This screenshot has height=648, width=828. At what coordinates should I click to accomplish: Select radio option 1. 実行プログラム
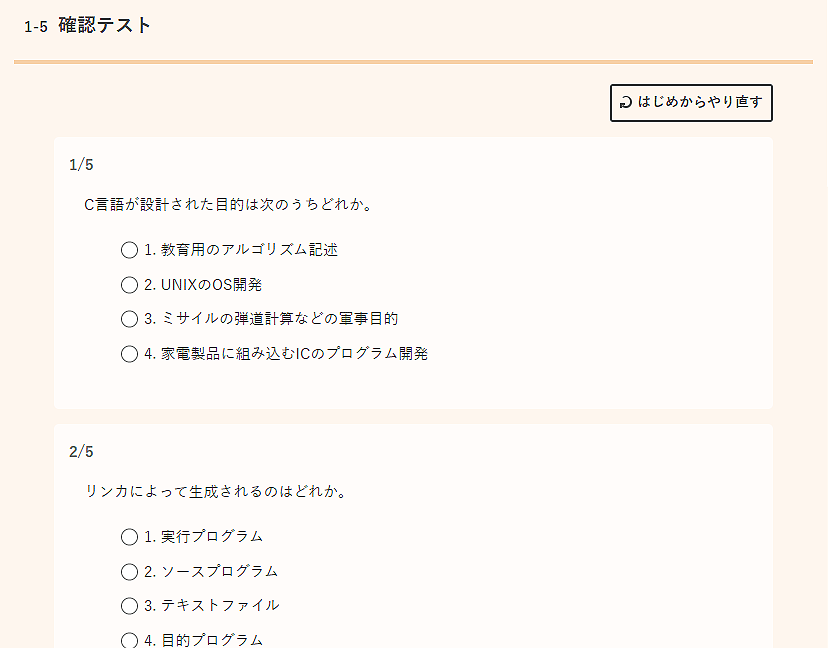pos(129,537)
